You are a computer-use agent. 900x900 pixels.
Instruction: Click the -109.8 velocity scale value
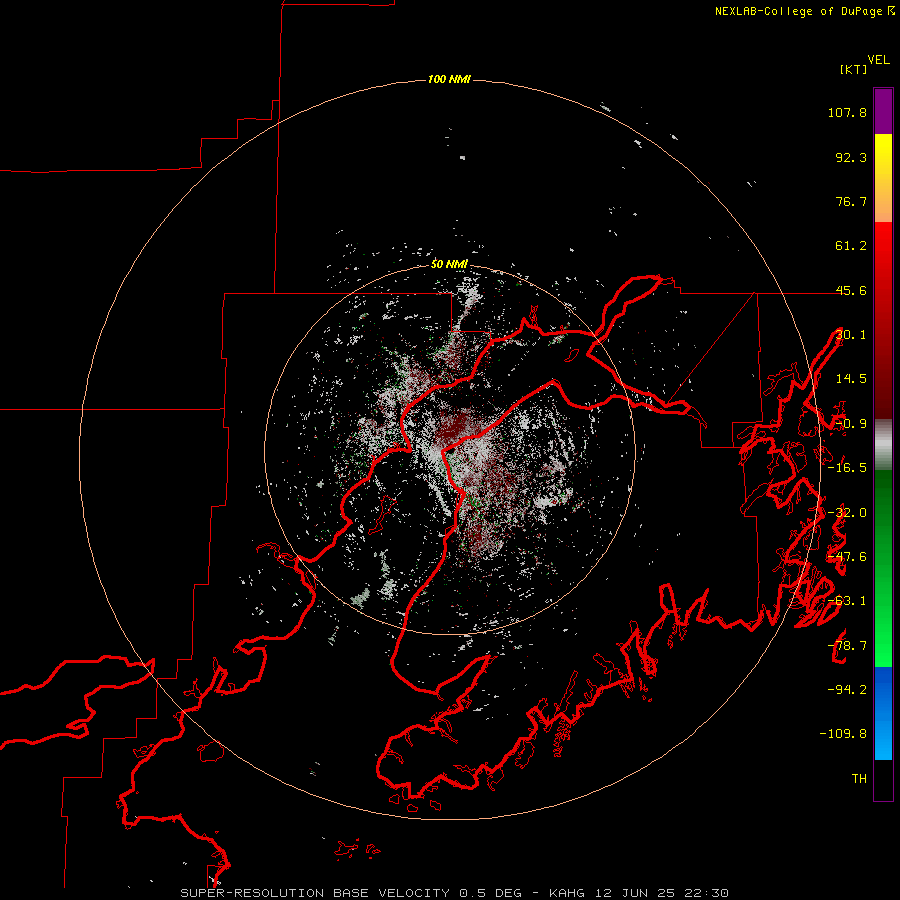[x=843, y=734]
